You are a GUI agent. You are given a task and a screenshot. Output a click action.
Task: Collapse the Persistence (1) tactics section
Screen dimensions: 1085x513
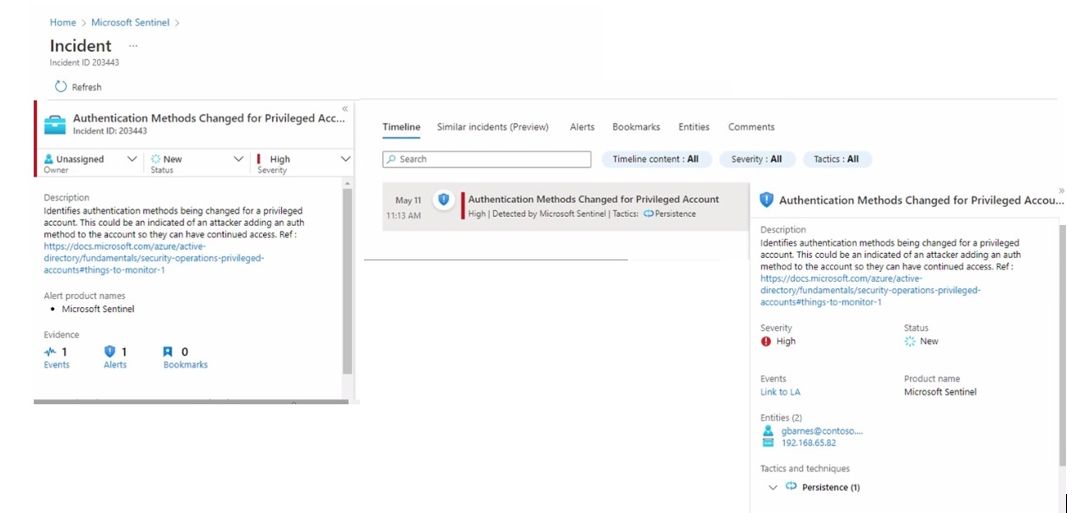(x=773, y=487)
